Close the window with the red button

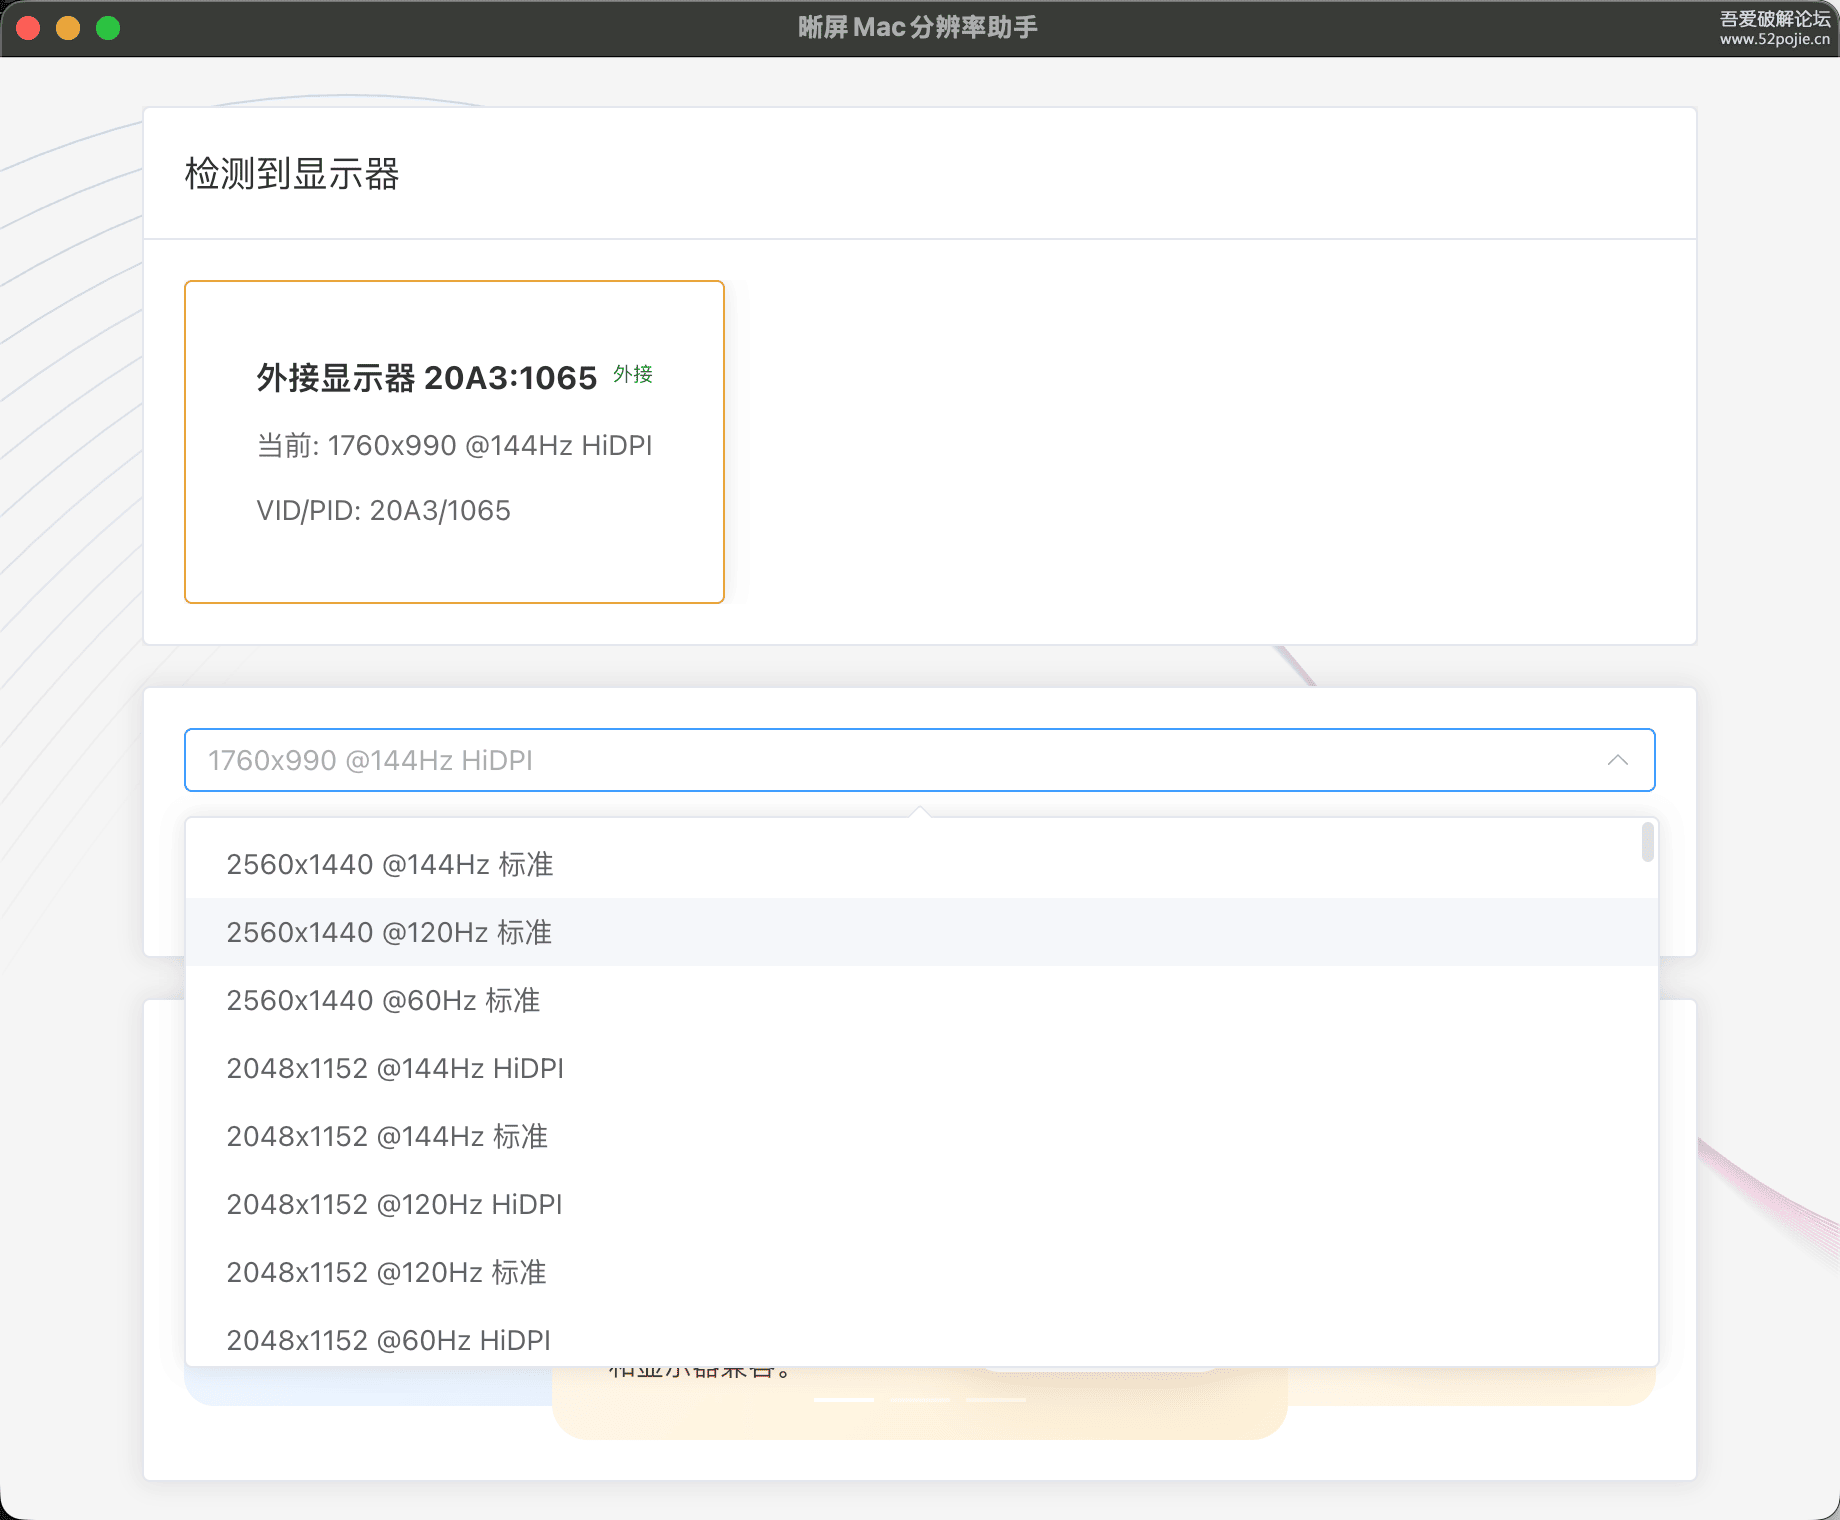coord(28,28)
